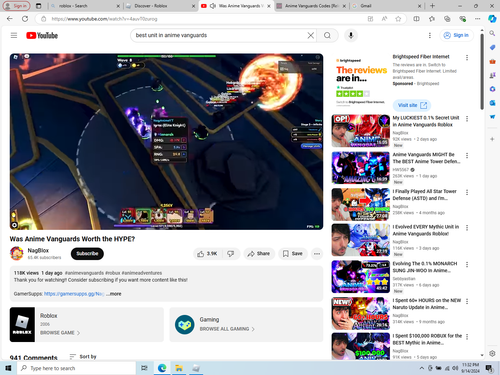The height and width of the screenshot is (375, 500).
Task: Go to YouTube home via logo
Action: [x=42, y=35]
